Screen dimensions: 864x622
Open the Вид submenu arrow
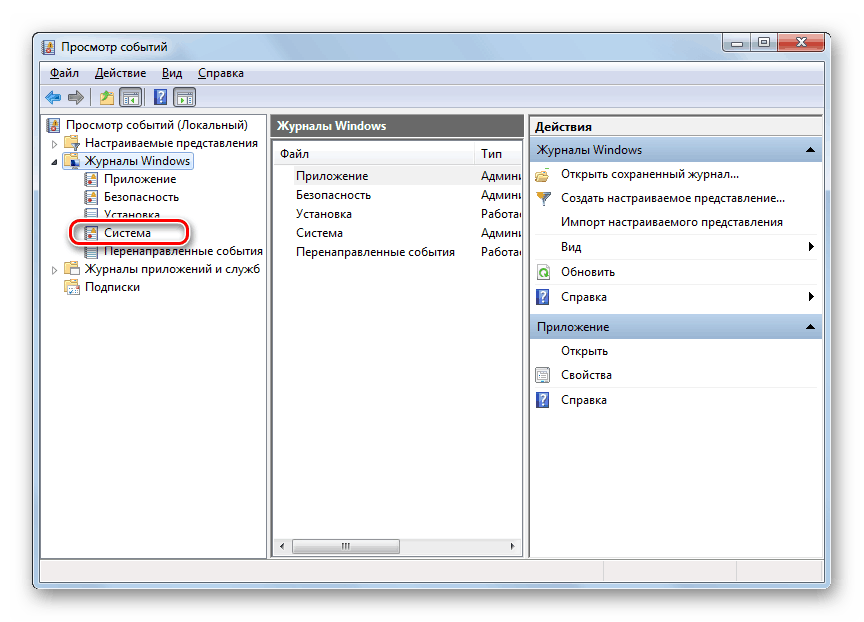tap(811, 246)
